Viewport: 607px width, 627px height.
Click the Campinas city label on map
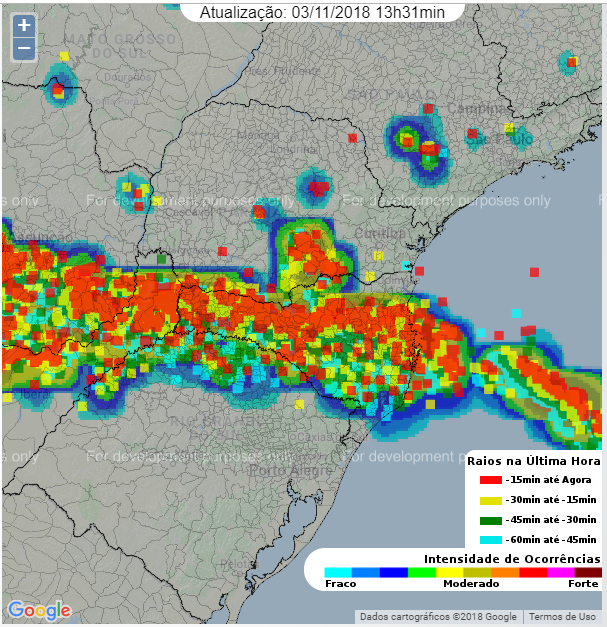click(x=478, y=108)
